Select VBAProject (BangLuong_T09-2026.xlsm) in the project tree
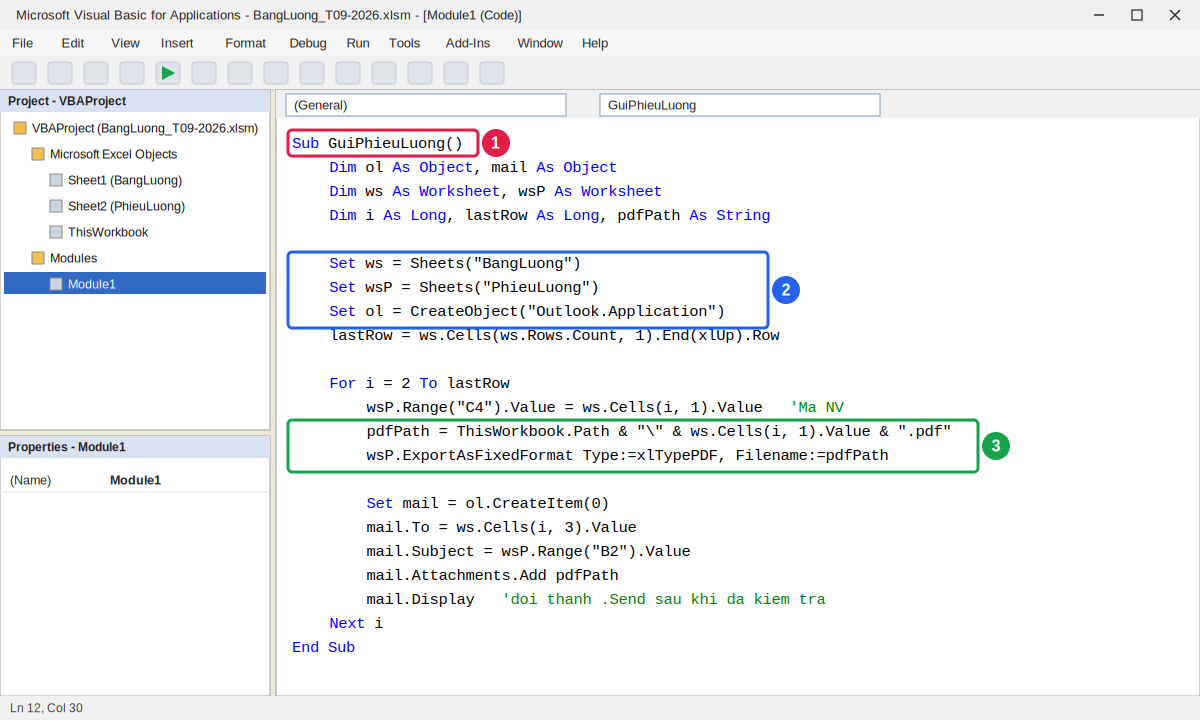The width and height of the screenshot is (1200, 720). 145,128
